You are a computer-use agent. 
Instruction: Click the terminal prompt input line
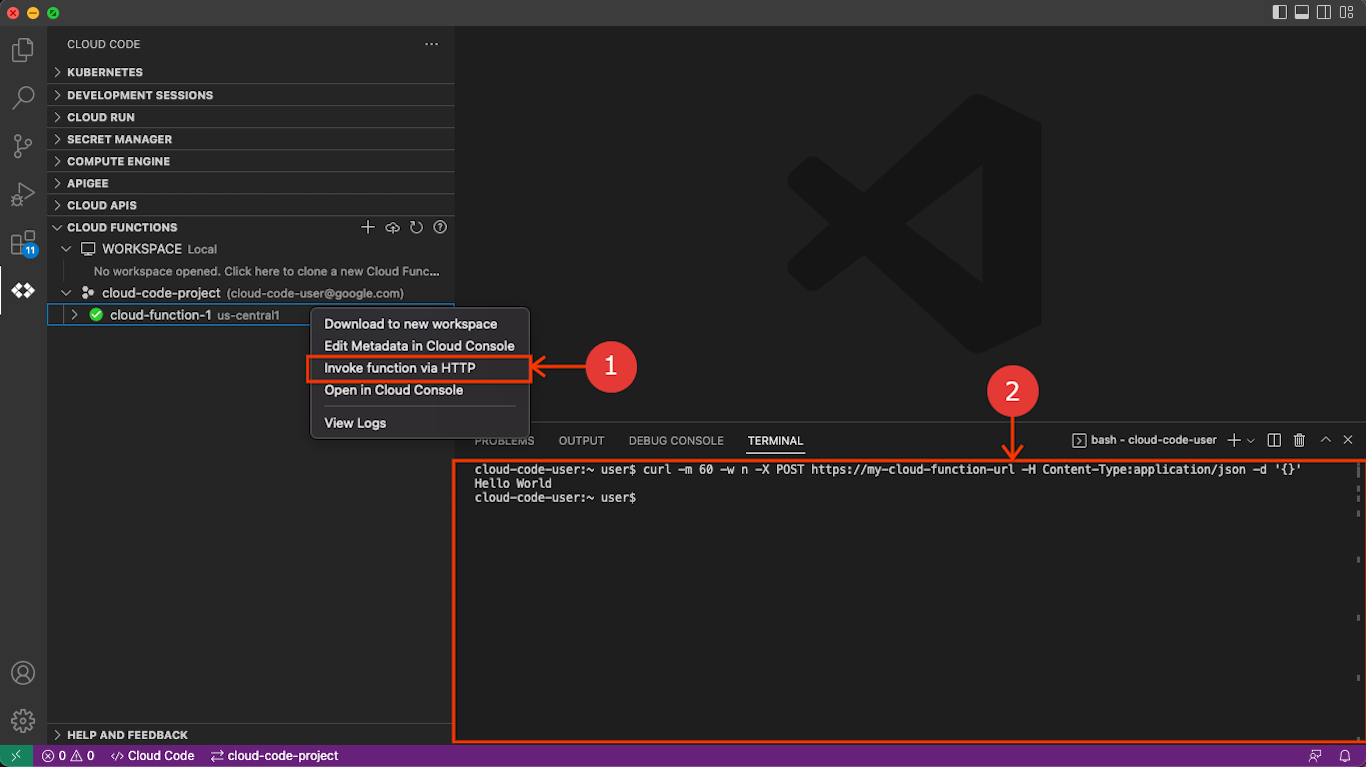(x=555, y=497)
